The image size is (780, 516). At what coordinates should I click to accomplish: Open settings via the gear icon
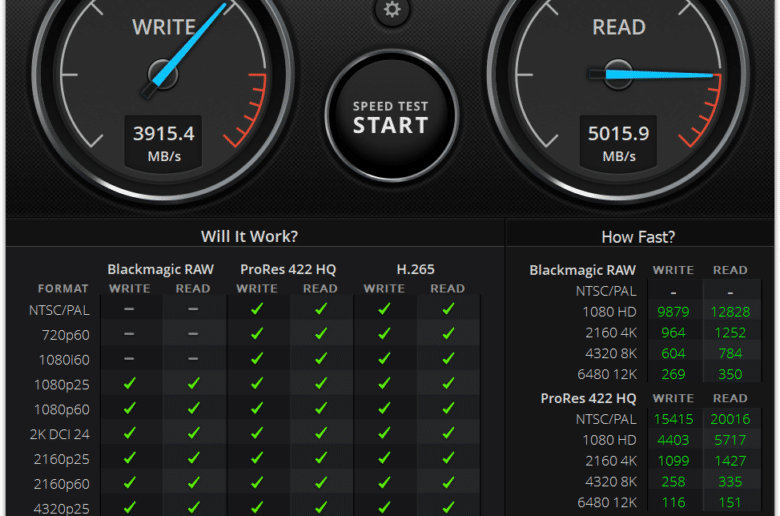coord(392,9)
